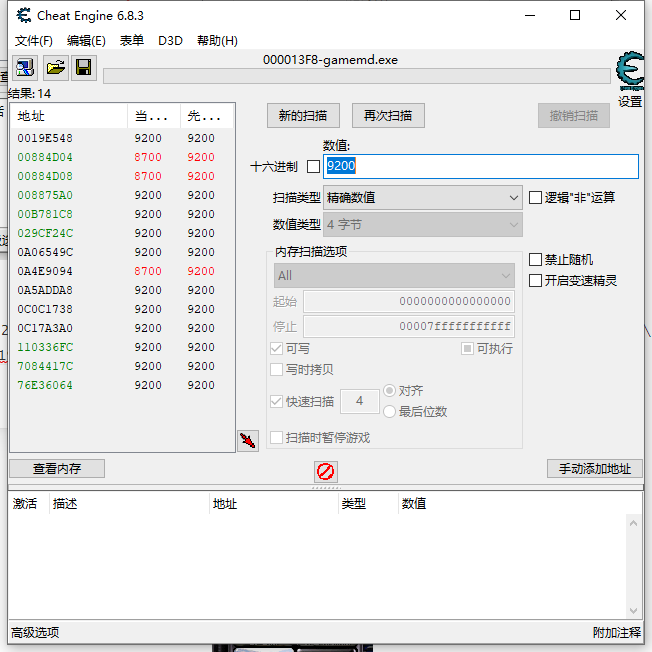Viewport: 652px width, 652px height.
Task: Open the 文件(F) menu
Action: point(34,41)
